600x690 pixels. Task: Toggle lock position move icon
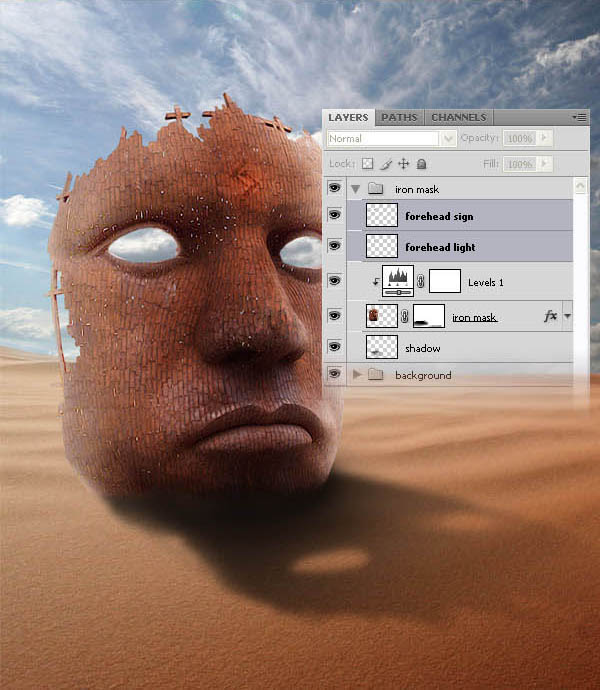click(403, 164)
